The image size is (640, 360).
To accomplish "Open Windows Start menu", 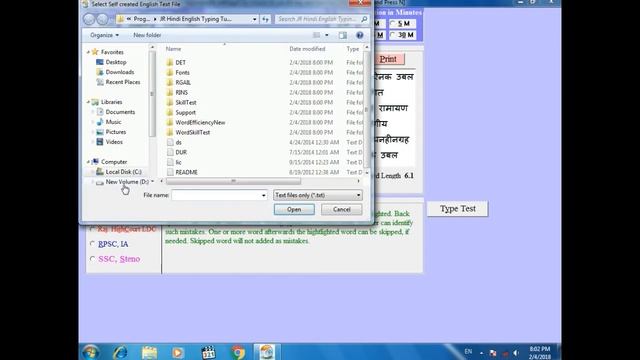I will pos(91,352).
